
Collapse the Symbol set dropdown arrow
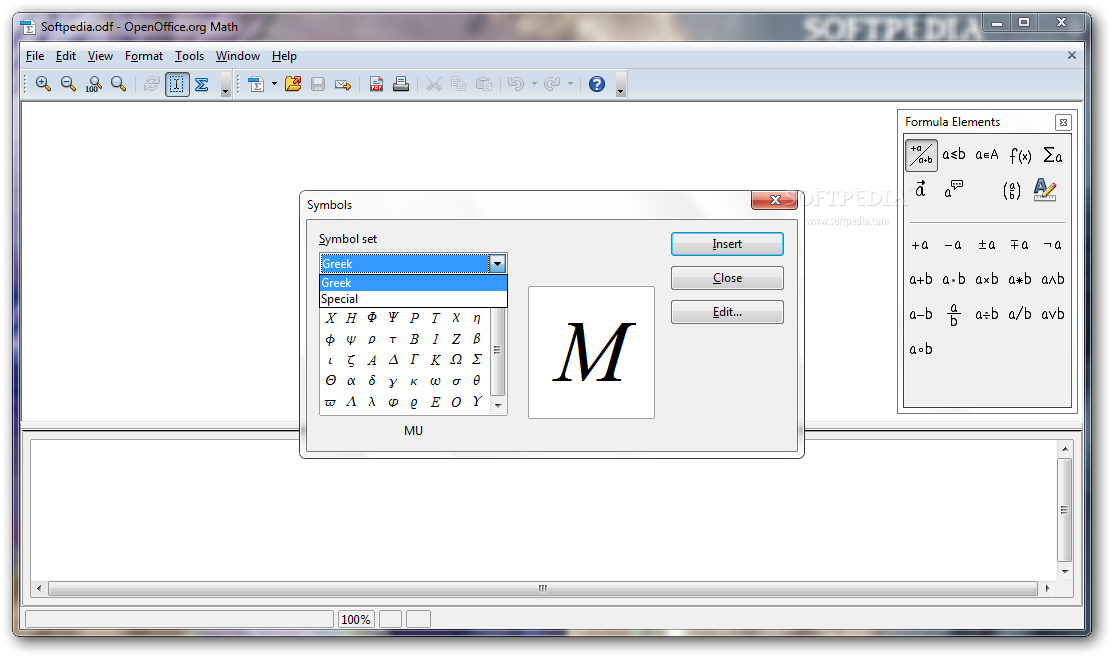pos(498,264)
